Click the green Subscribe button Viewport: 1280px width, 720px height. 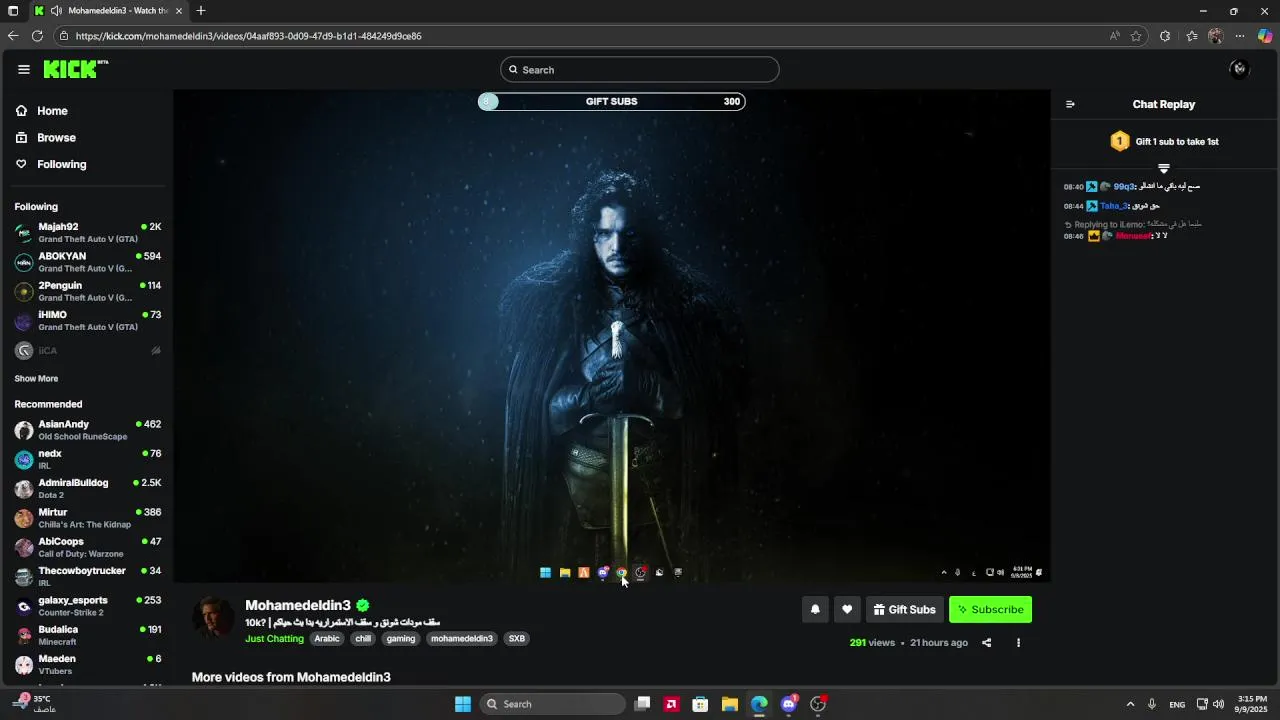[990, 610]
